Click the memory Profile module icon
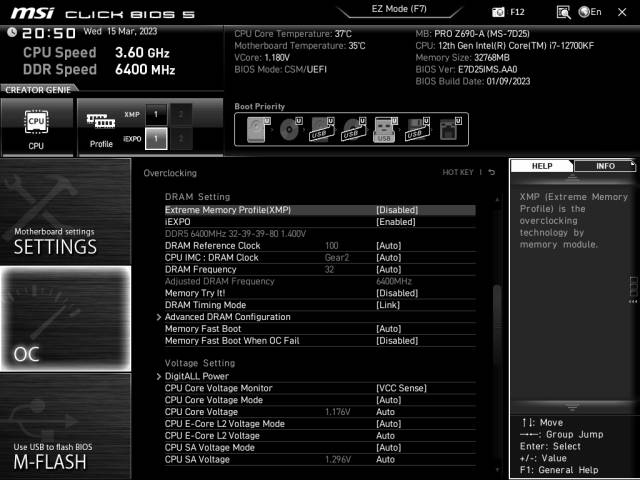This screenshot has height=480, width=640. 101,121
